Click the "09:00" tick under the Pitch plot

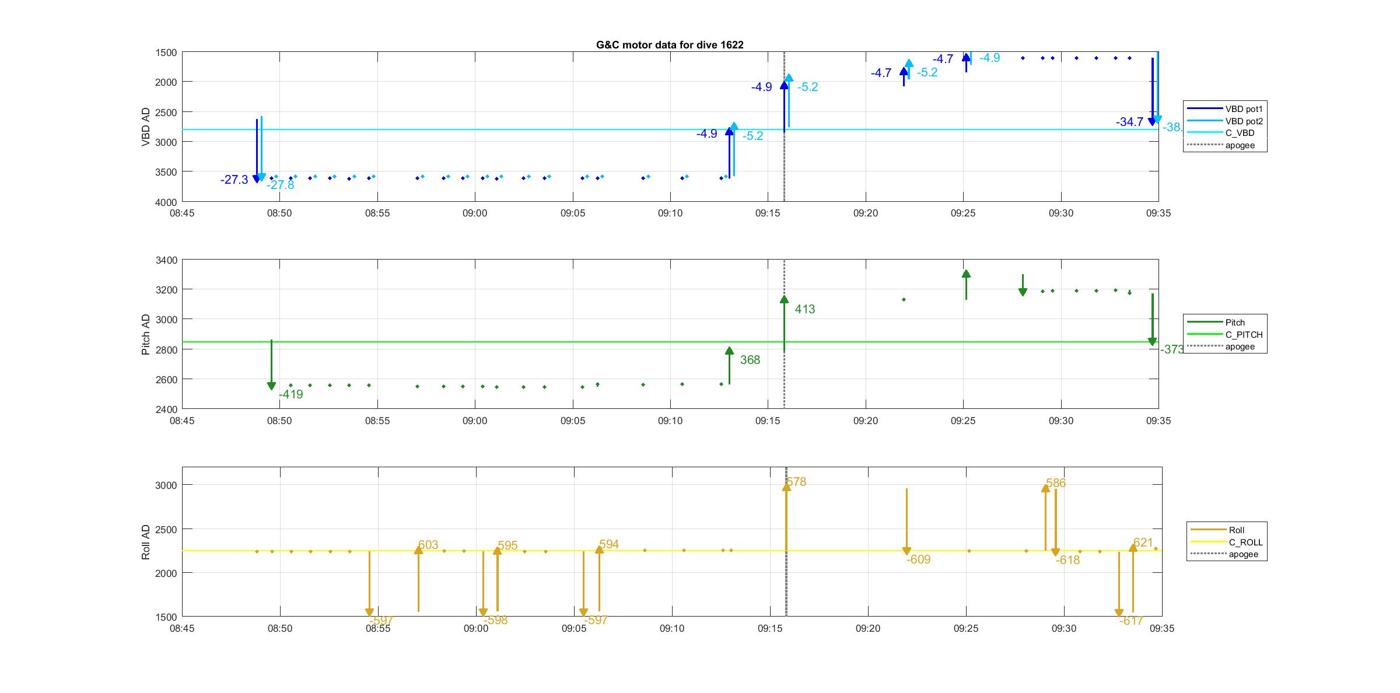[475, 421]
